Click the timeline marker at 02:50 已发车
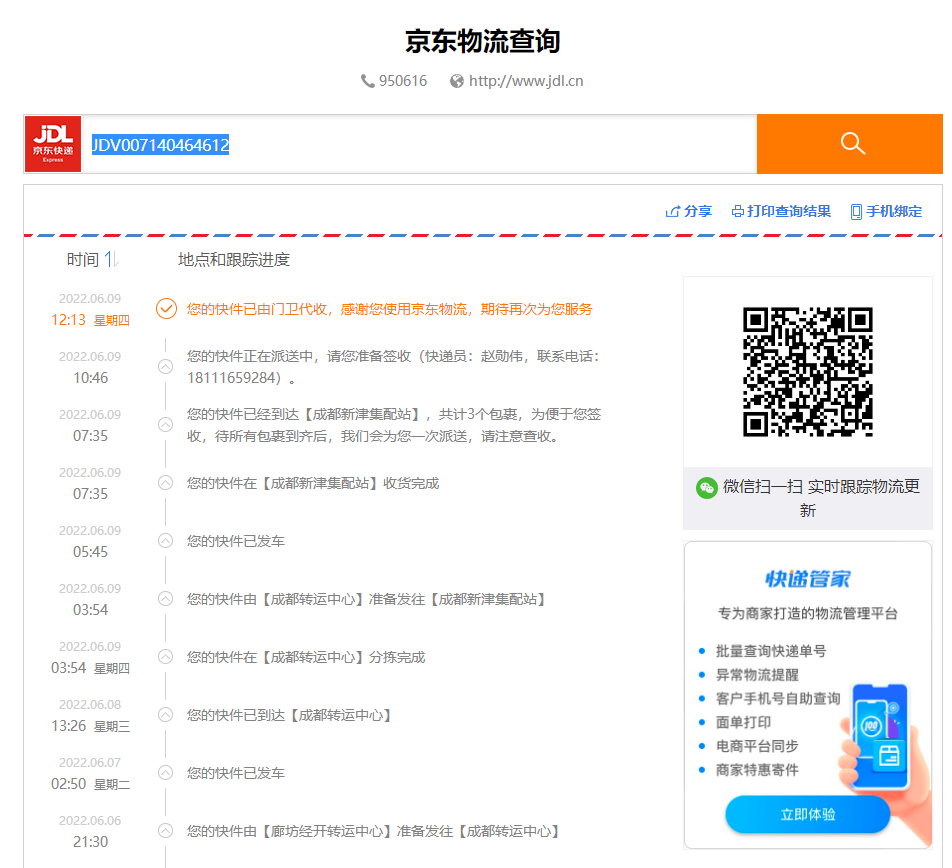This screenshot has width=952, height=868. pyautogui.click(x=165, y=773)
